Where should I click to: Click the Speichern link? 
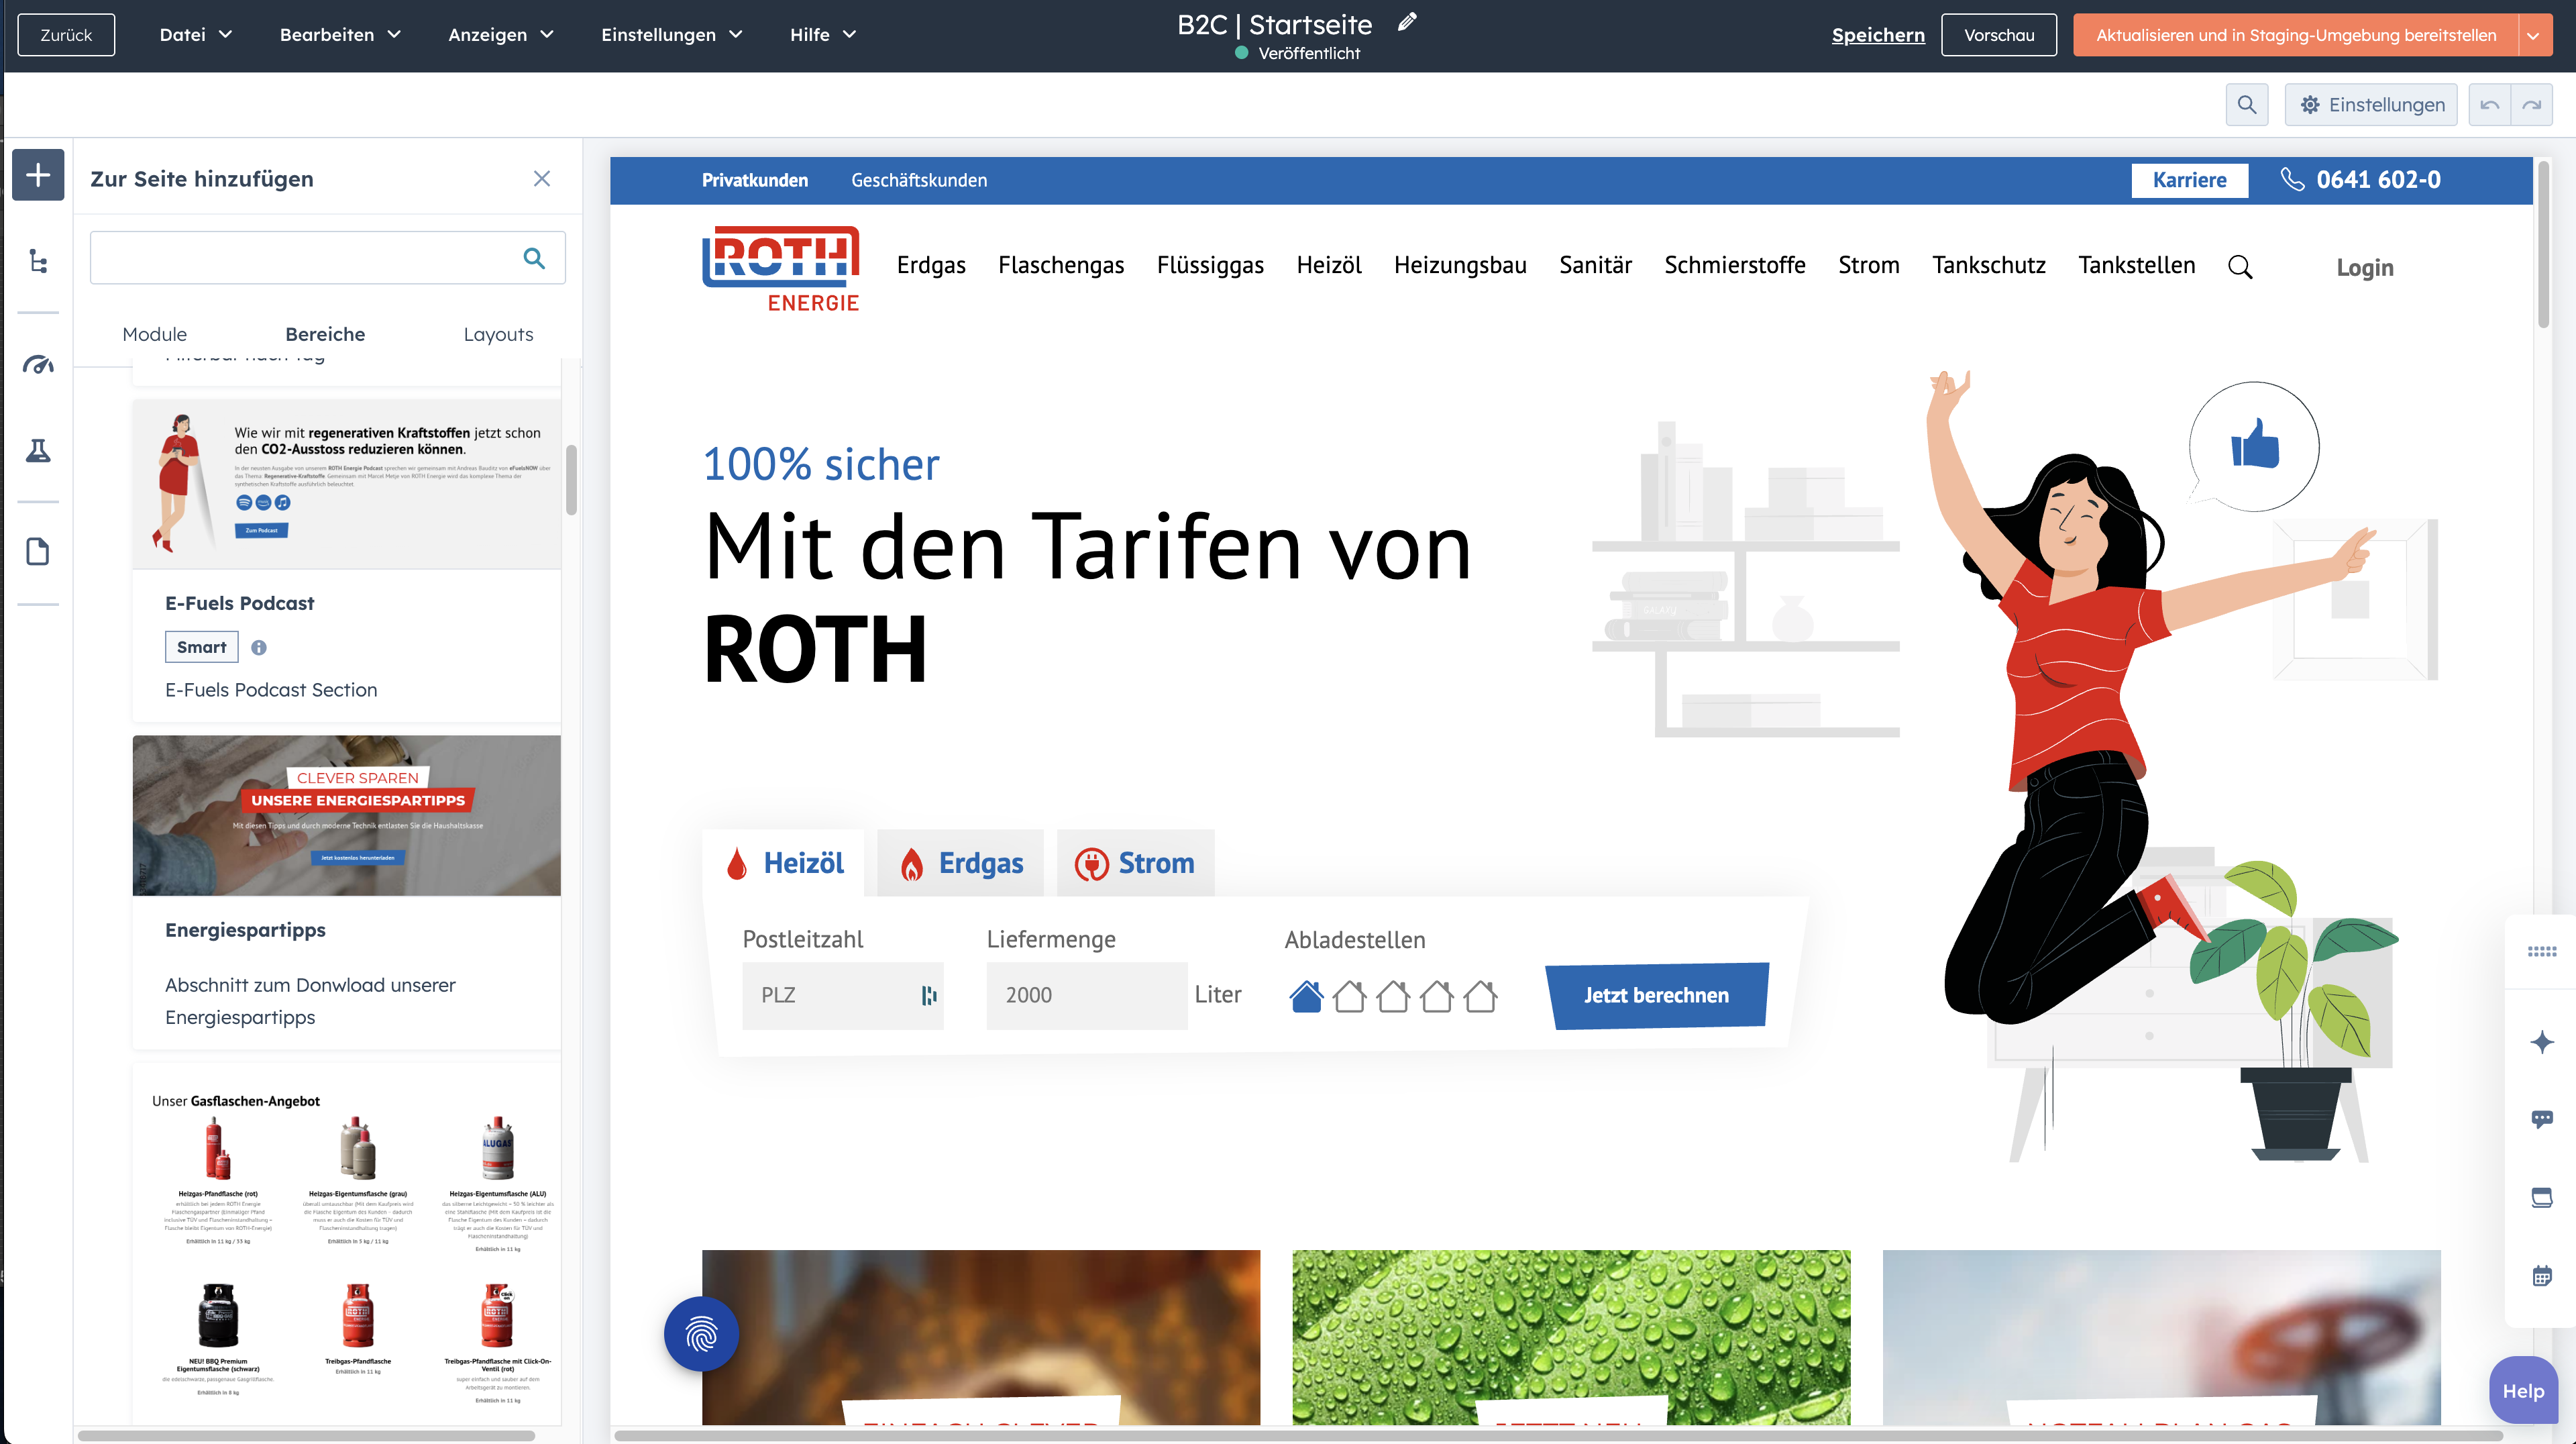coord(1877,35)
